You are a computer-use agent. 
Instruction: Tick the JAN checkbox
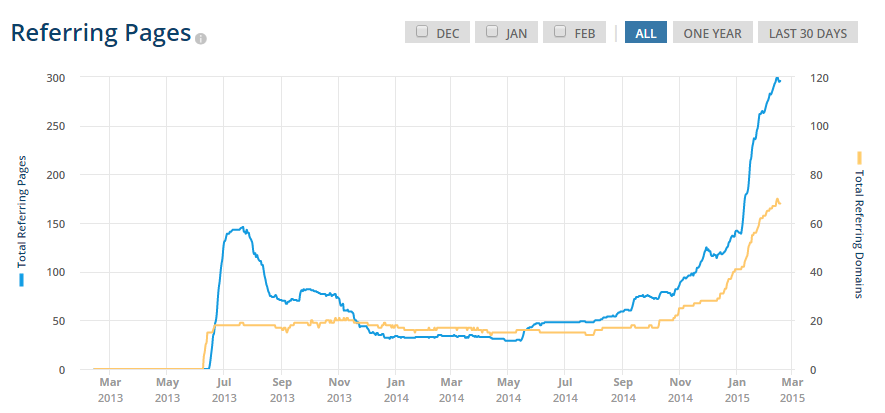(492, 31)
